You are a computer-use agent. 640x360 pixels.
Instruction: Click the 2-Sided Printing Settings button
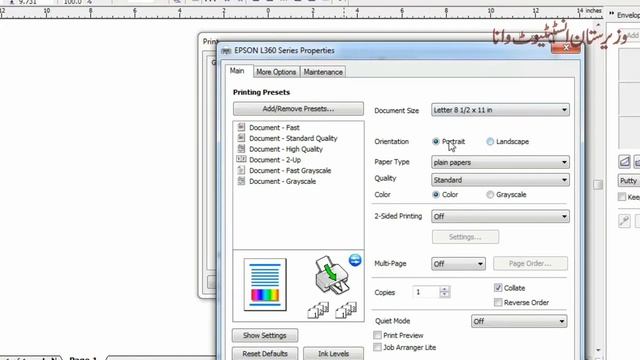click(x=465, y=237)
